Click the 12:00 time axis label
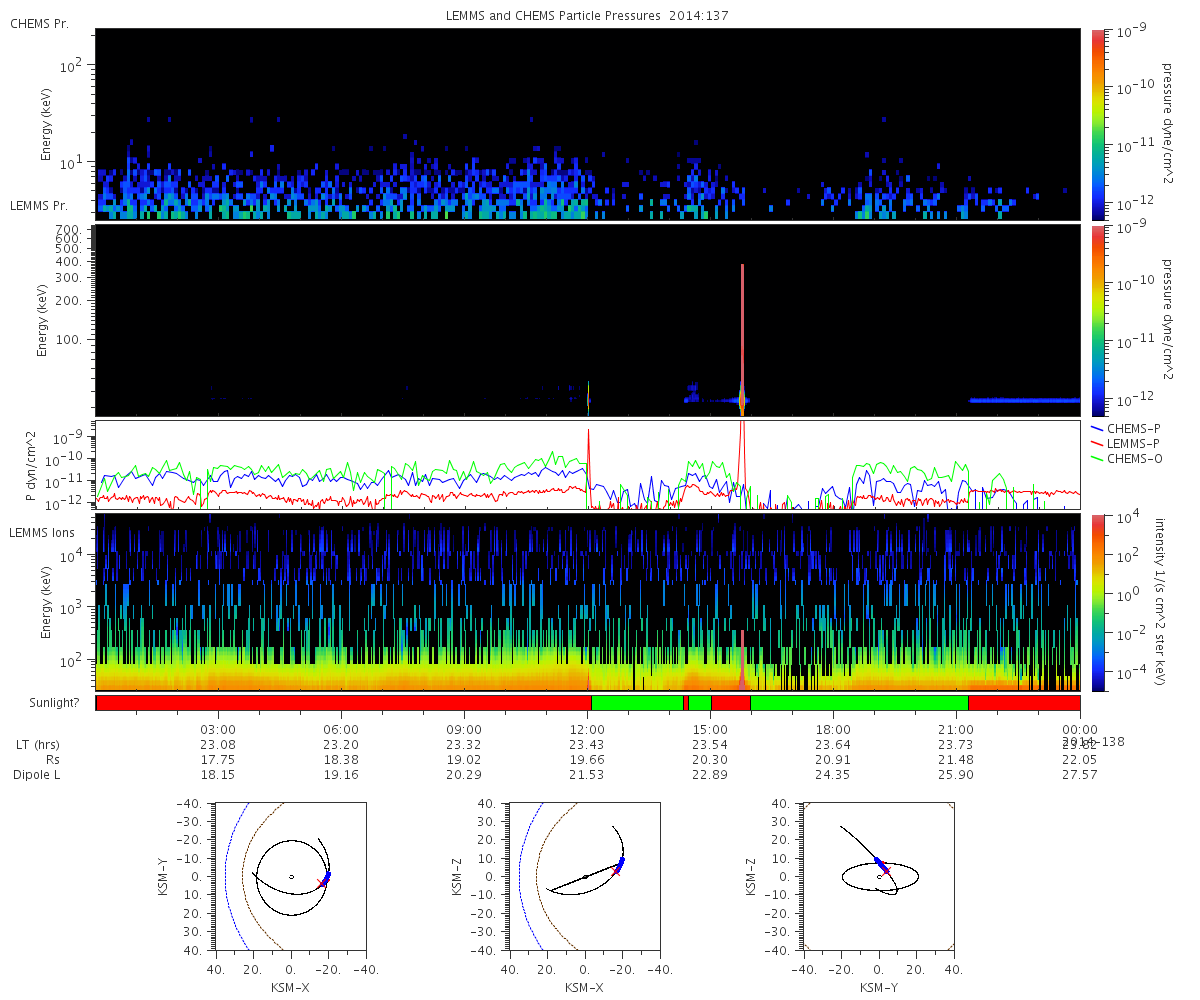 pos(588,729)
